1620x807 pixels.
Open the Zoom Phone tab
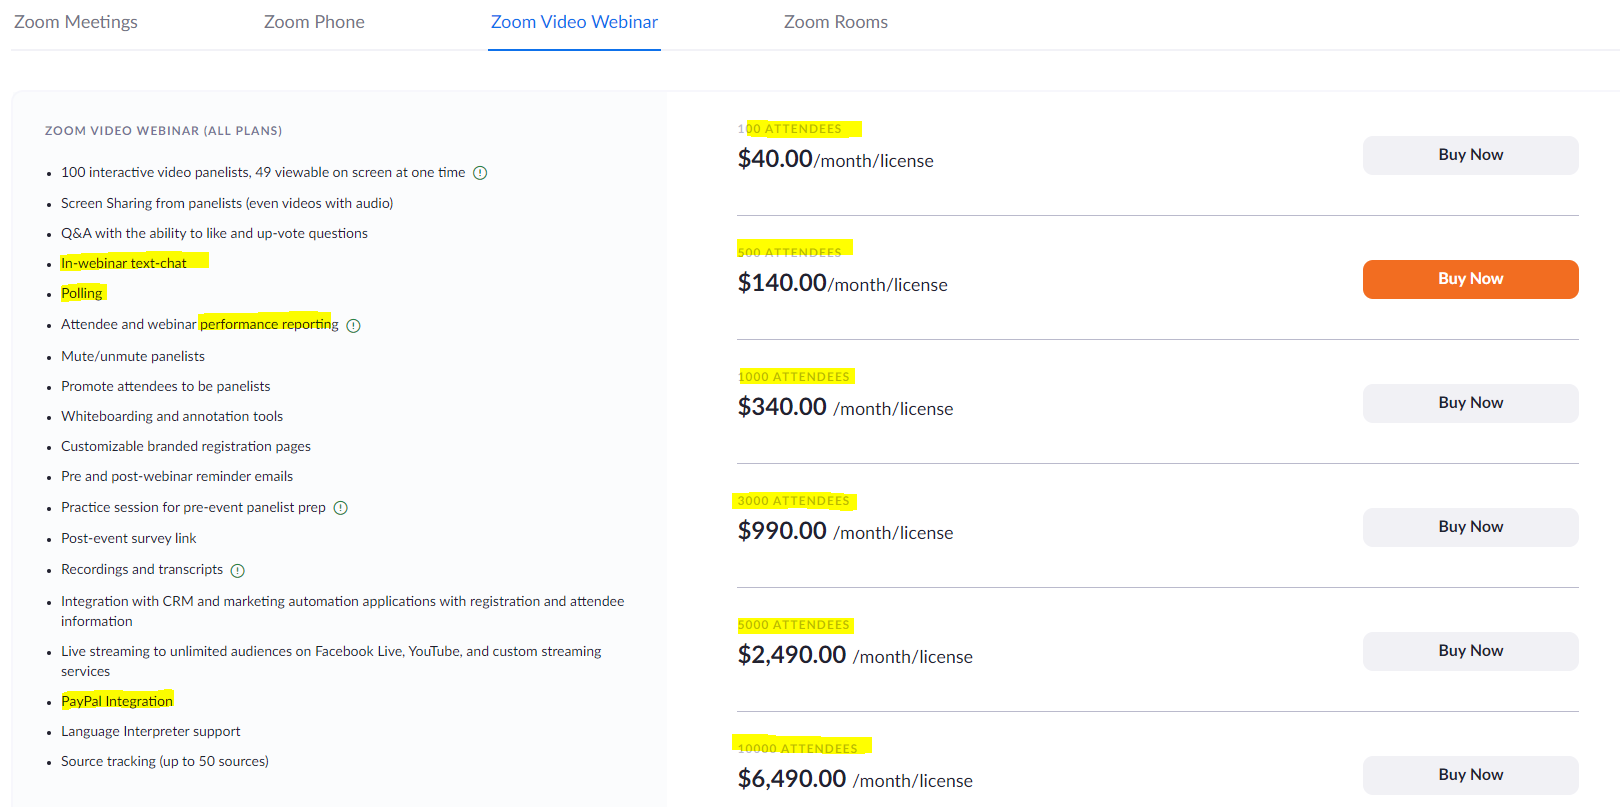[x=314, y=22]
